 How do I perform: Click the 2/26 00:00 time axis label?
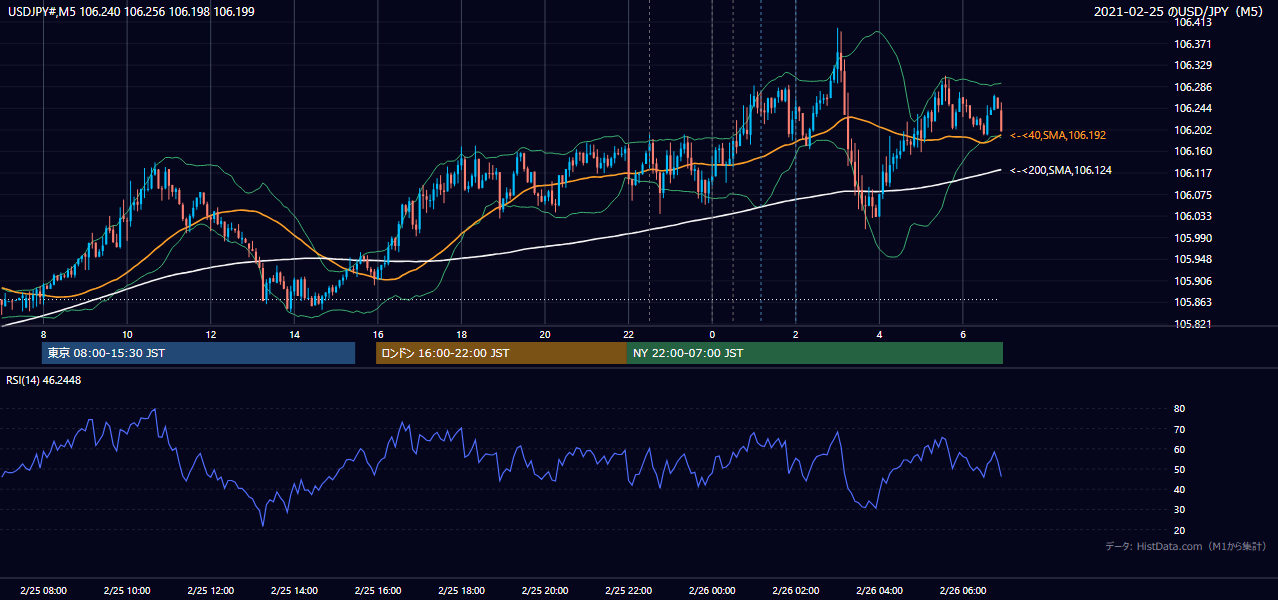(712, 590)
